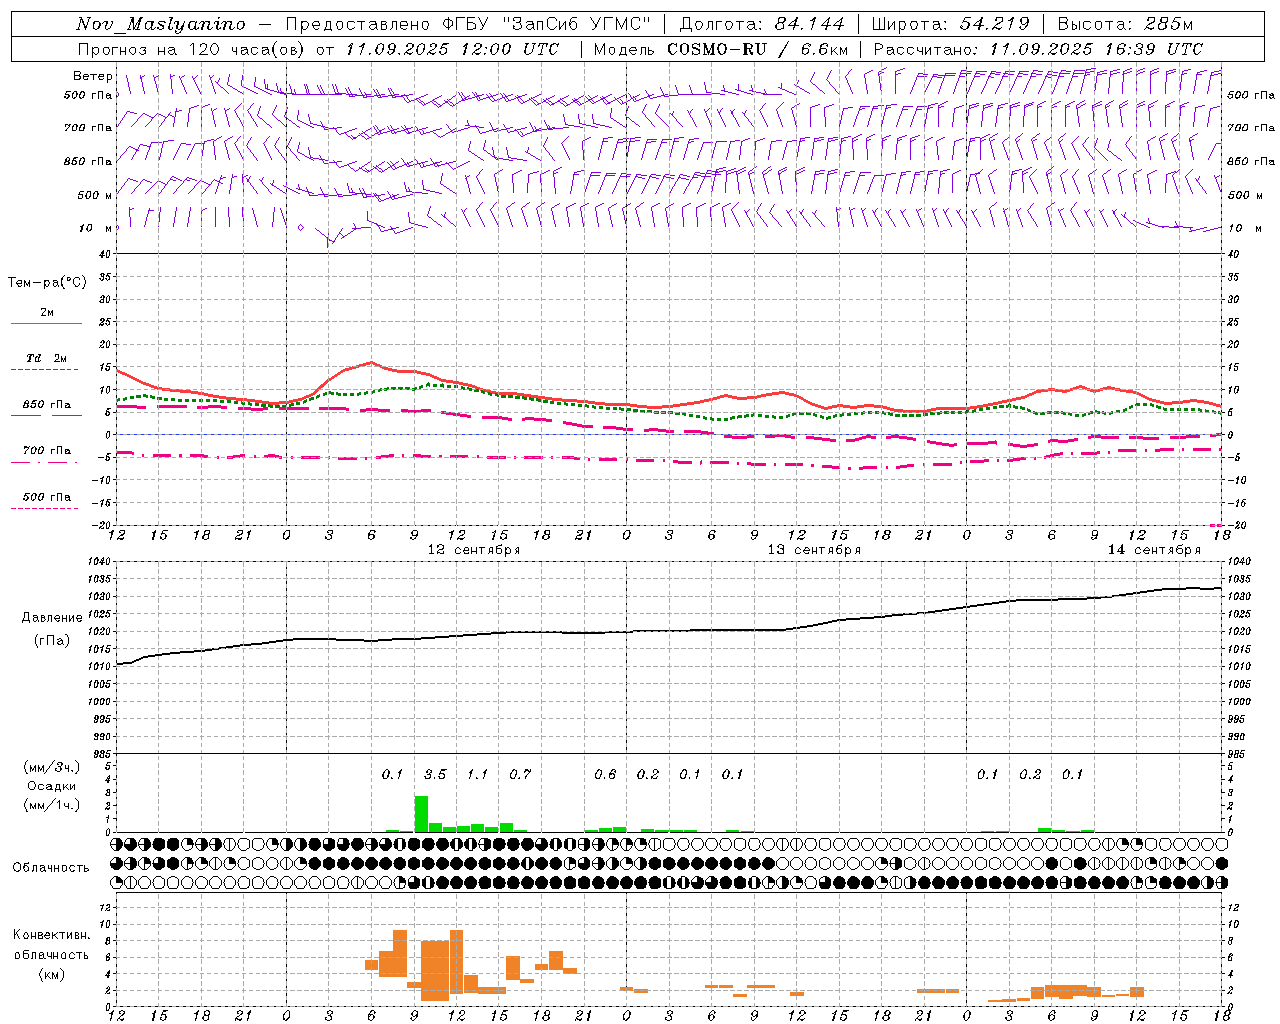The height and width of the screenshot is (1024, 1280).
Task: Click the '(гПа)' pressure unit label
Action: [52, 641]
